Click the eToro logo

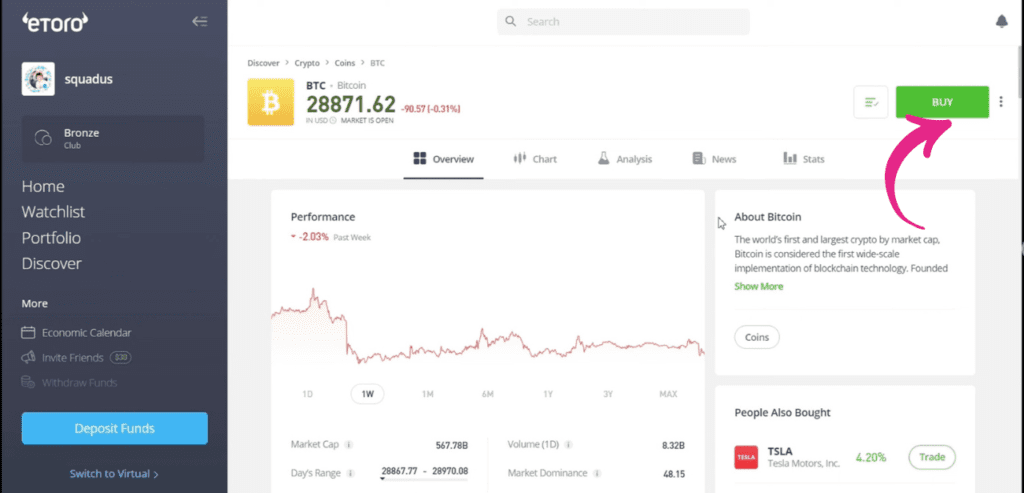(55, 22)
